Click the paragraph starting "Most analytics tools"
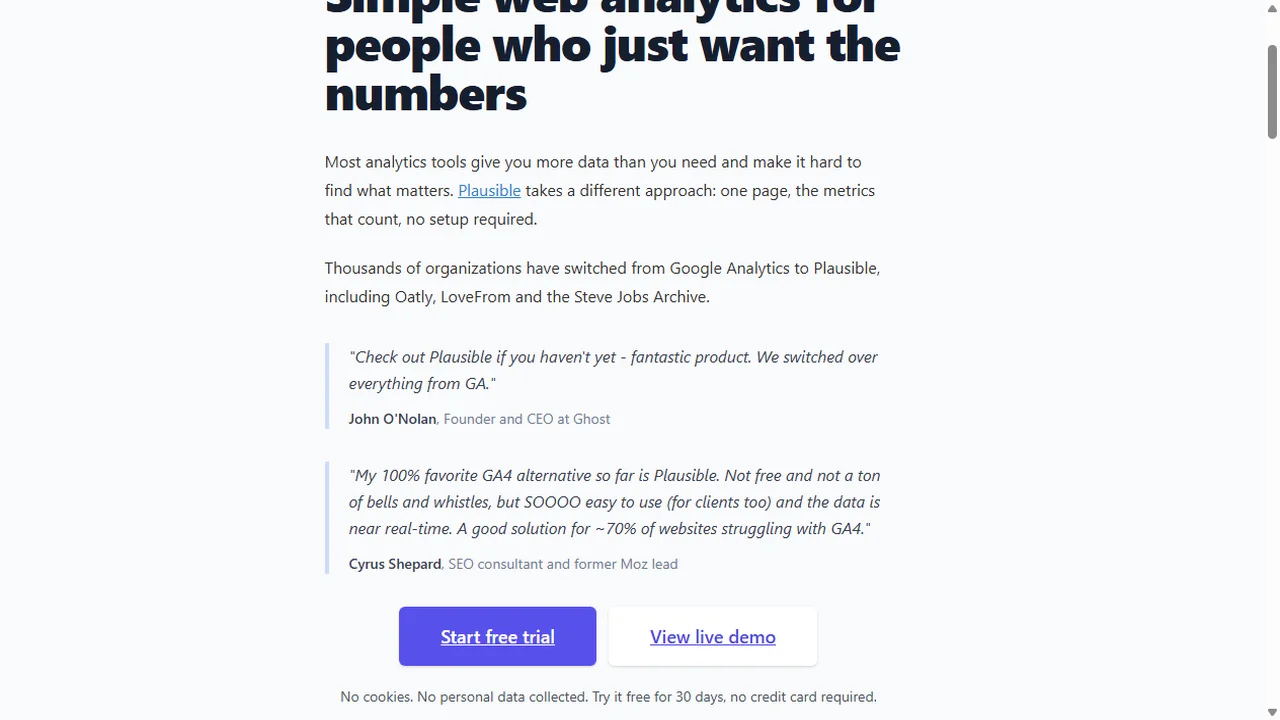The width and height of the screenshot is (1280, 720). point(600,190)
